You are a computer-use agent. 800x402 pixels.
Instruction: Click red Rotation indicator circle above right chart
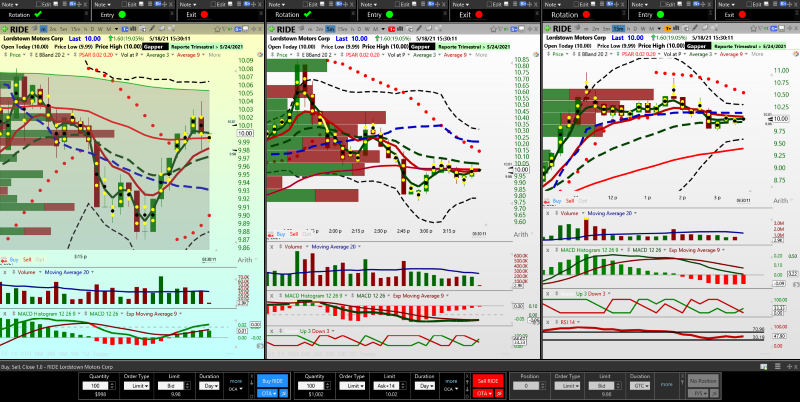[586, 15]
